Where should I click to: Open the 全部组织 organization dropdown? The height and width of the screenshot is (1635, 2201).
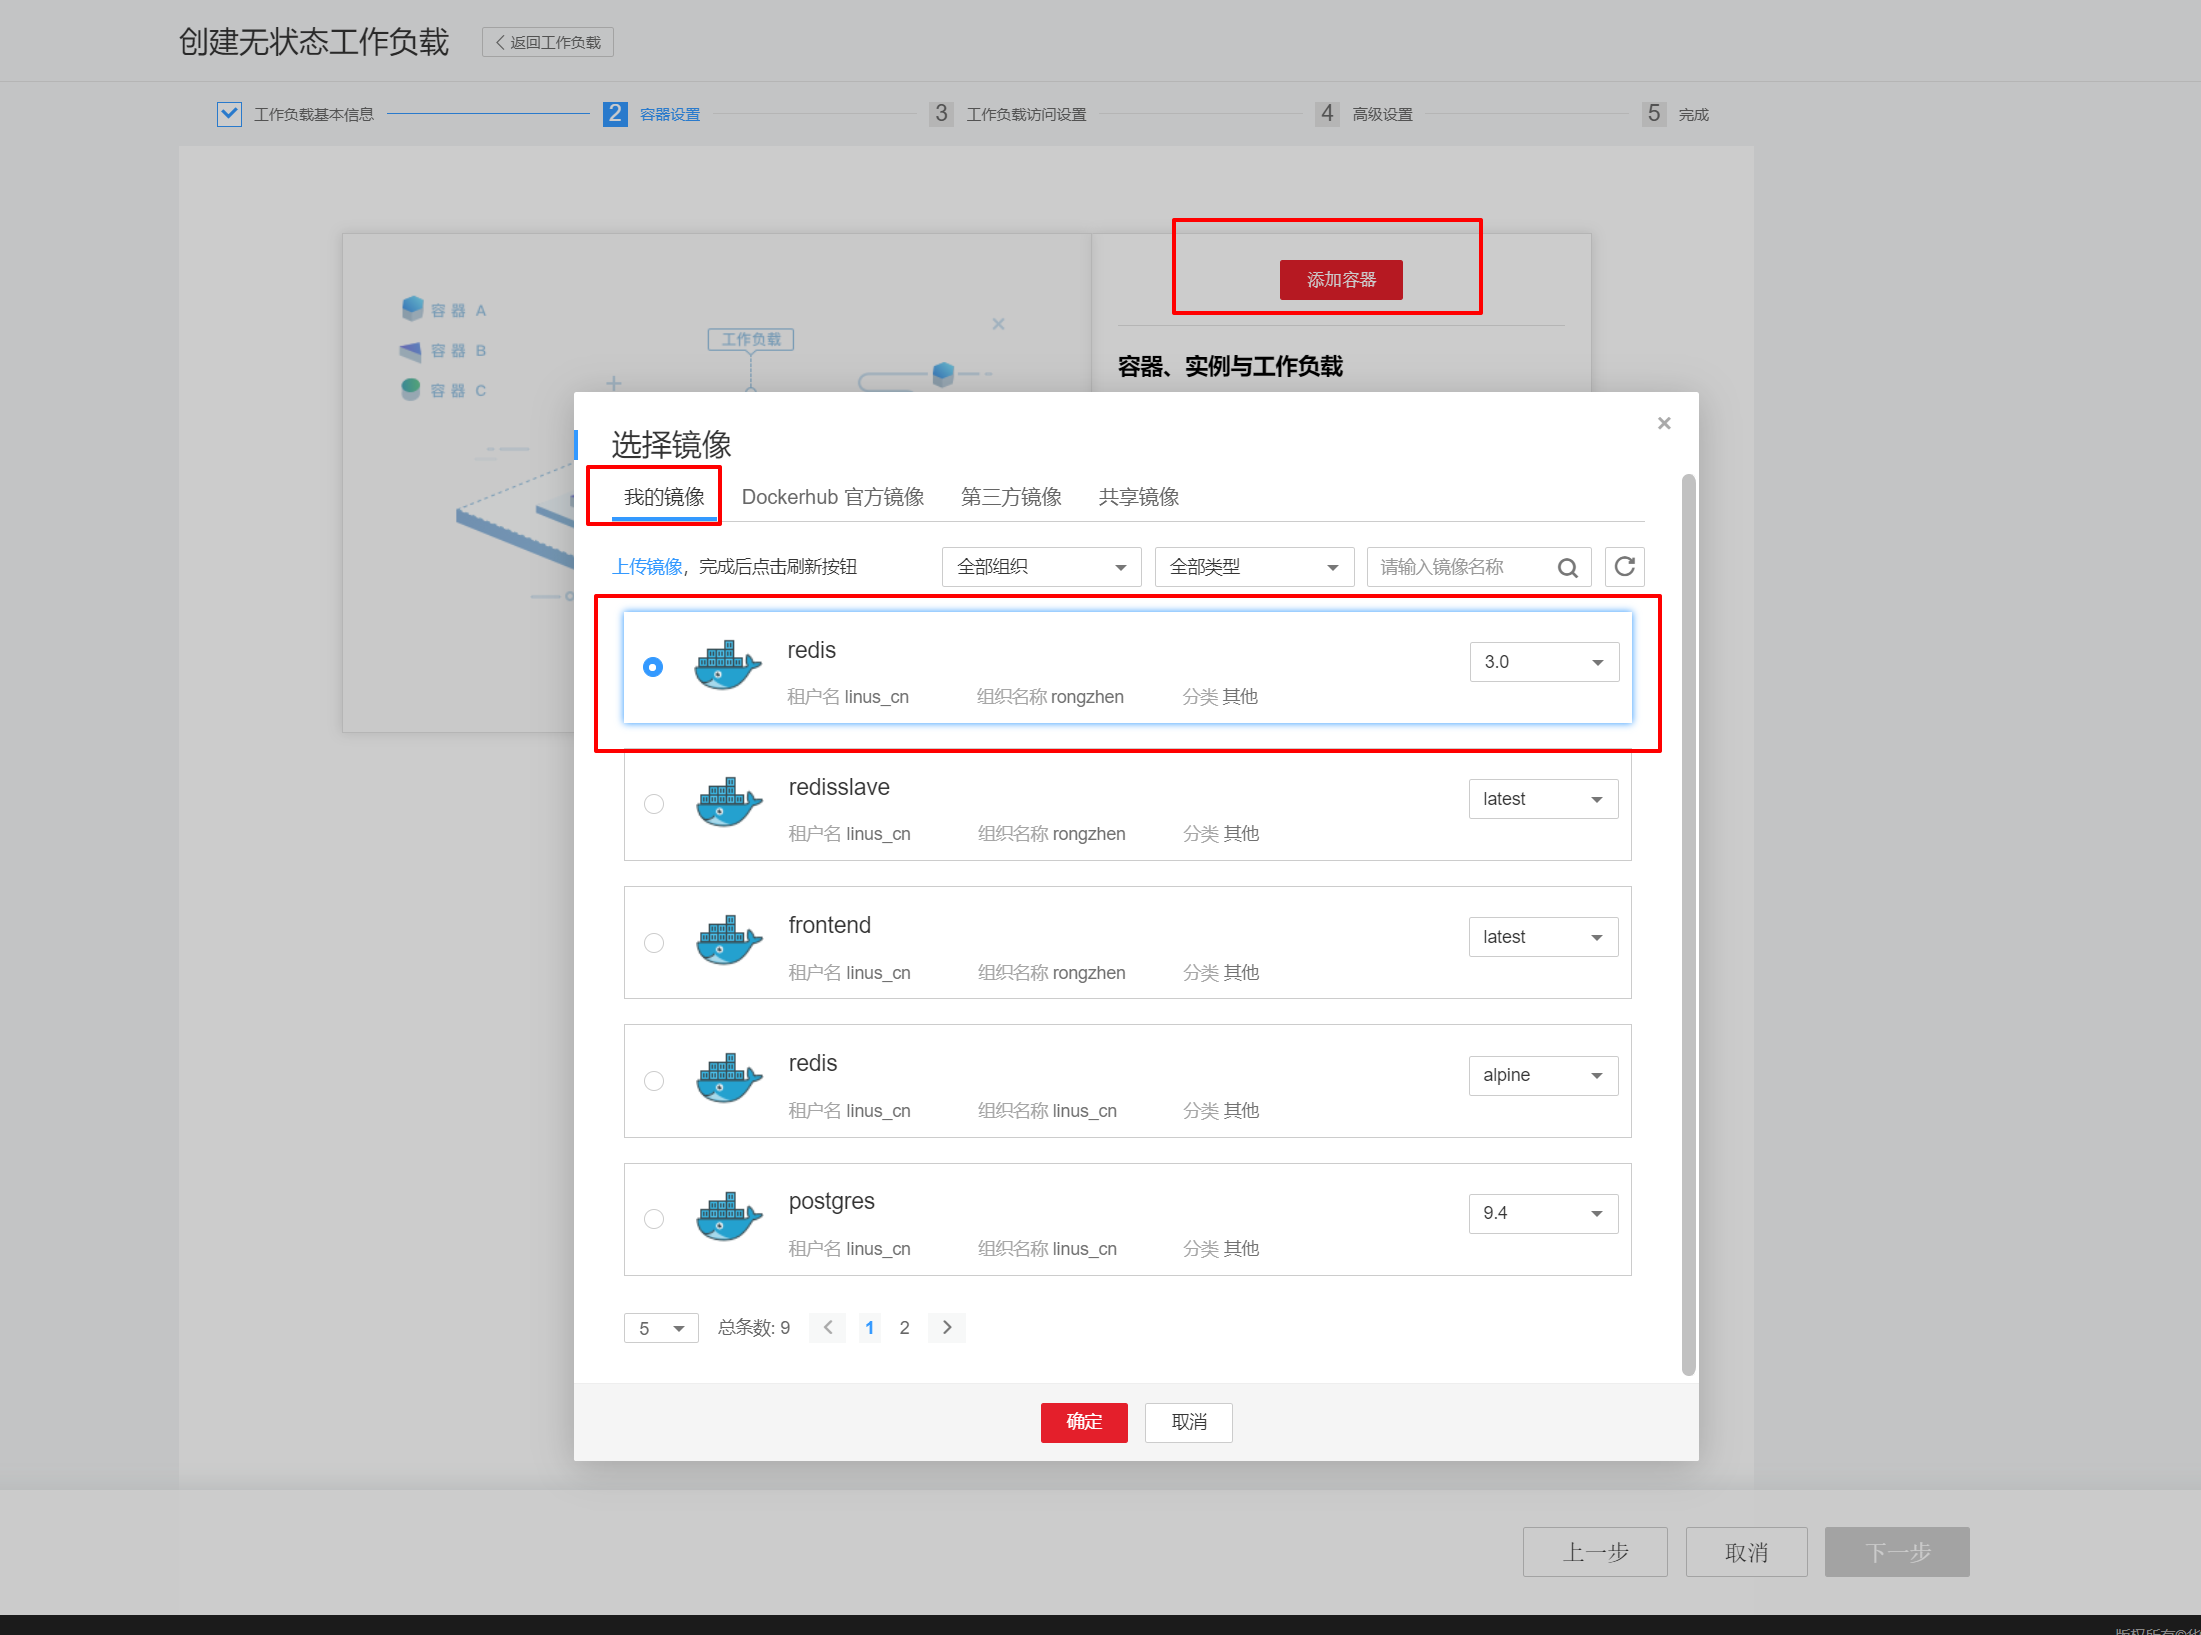tap(1040, 567)
